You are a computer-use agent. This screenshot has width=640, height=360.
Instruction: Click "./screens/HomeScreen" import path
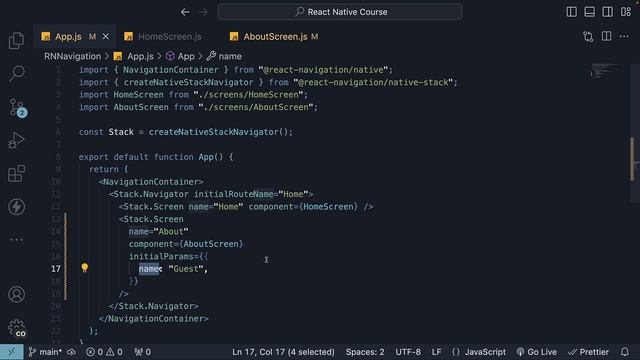[248, 95]
